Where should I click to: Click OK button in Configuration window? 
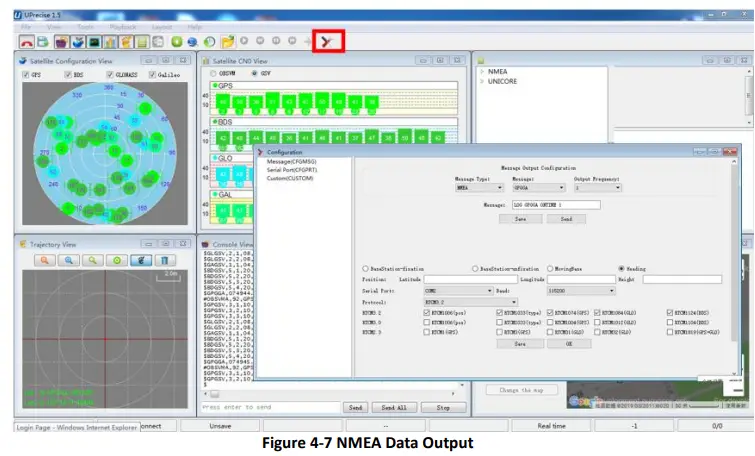[x=569, y=344]
